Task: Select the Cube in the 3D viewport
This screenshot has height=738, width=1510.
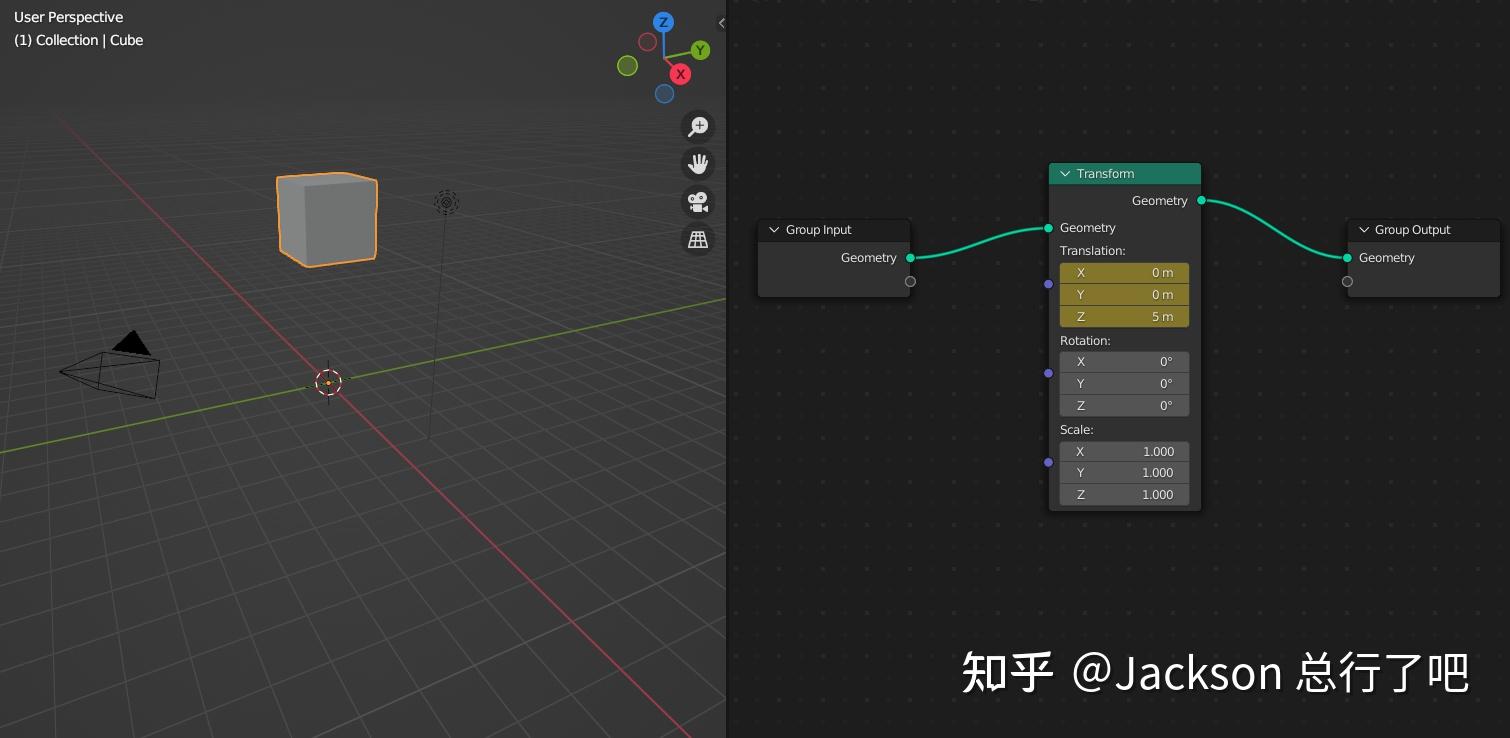Action: [327, 218]
